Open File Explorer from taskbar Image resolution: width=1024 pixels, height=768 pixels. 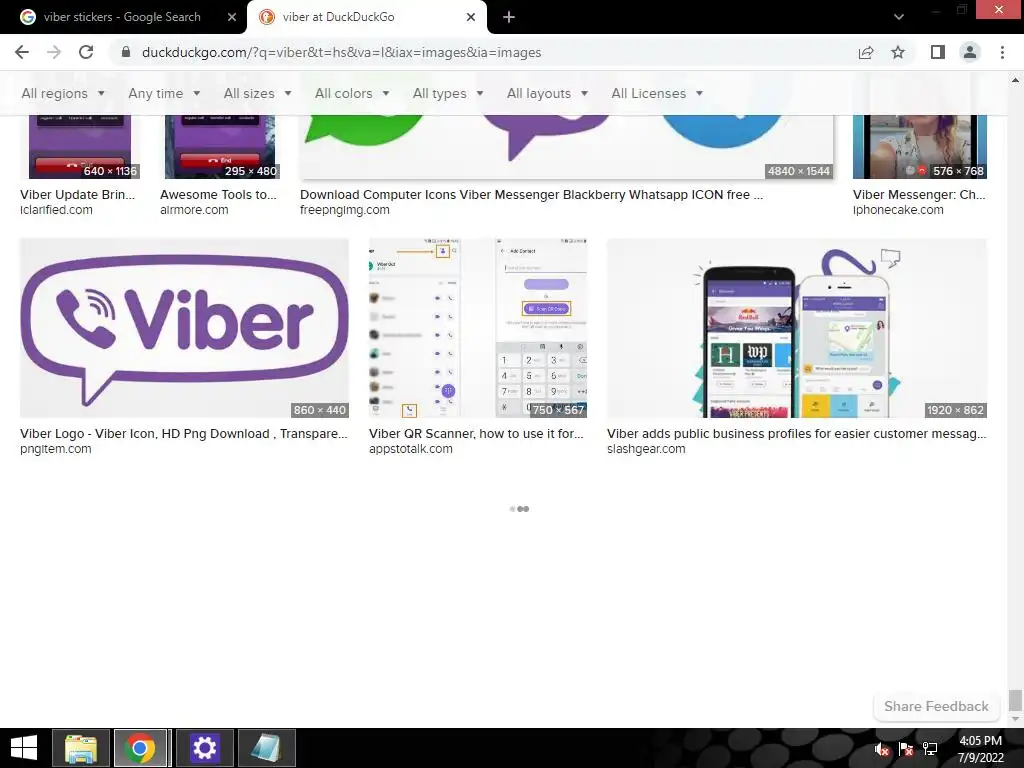(81, 748)
